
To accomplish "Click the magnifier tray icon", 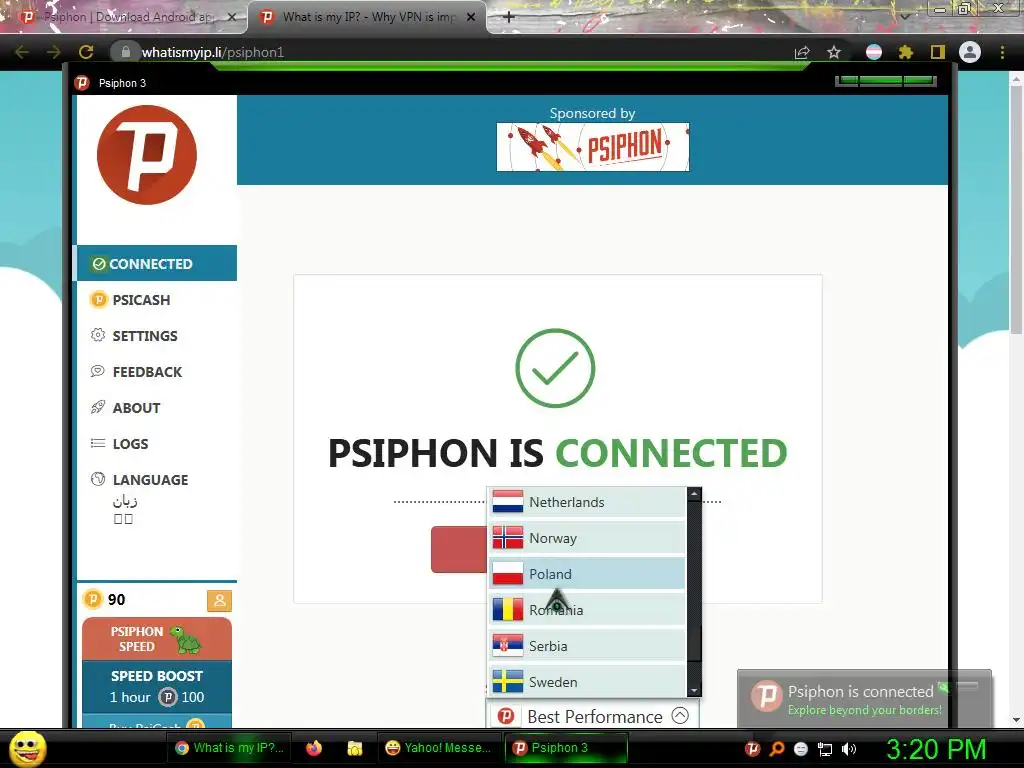I will pos(777,748).
